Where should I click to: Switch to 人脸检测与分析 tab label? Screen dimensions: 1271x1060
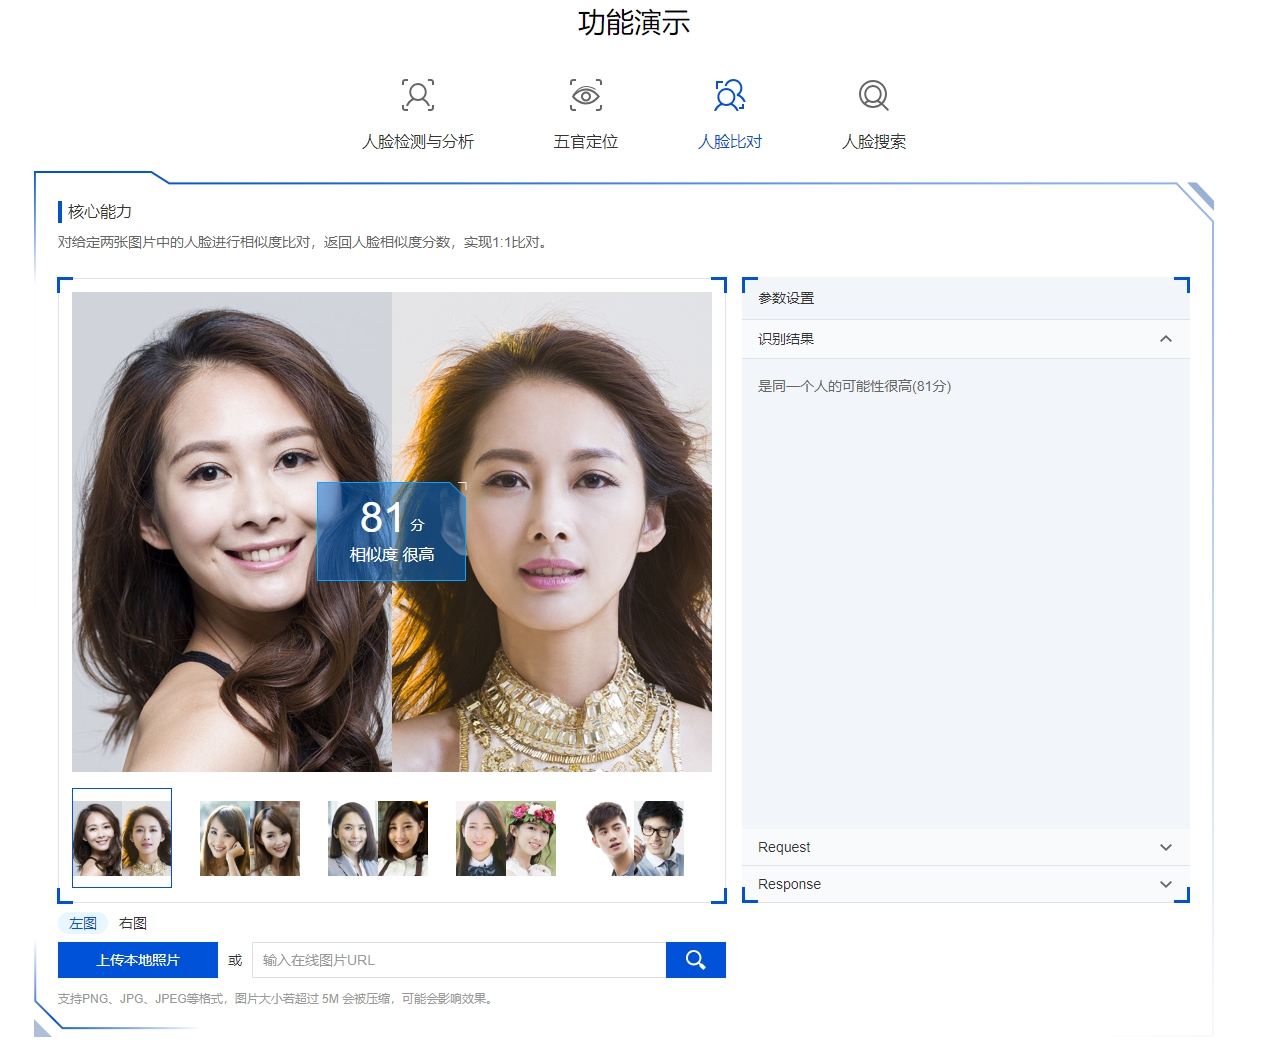pyautogui.click(x=418, y=142)
